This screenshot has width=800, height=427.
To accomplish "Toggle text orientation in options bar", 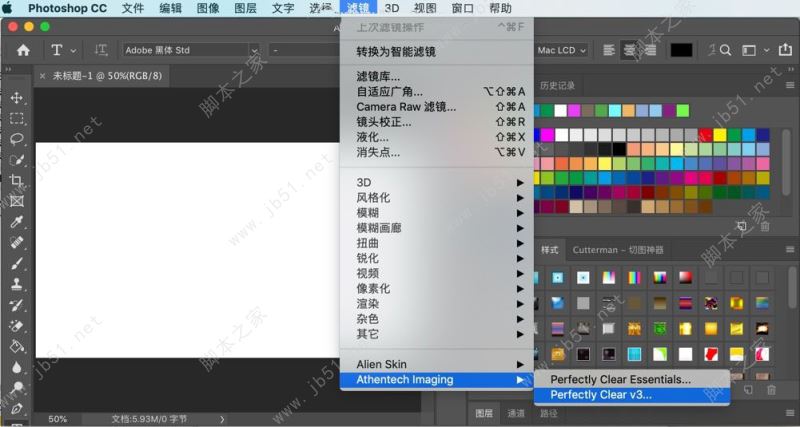I will click(x=101, y=50).
